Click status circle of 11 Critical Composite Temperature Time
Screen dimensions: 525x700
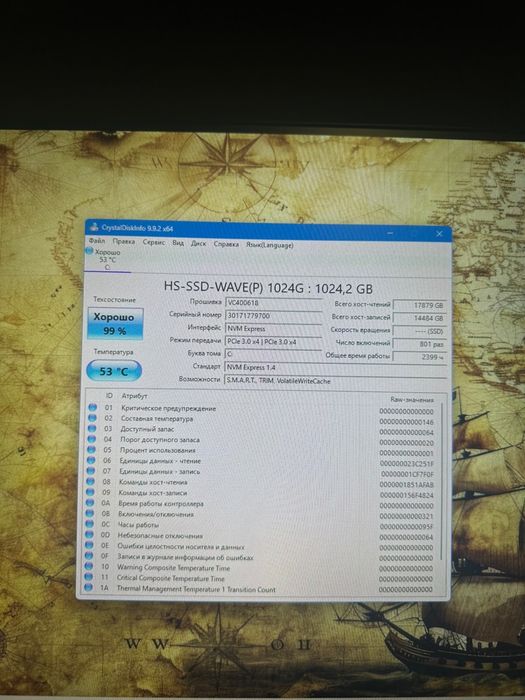(89, 577)
